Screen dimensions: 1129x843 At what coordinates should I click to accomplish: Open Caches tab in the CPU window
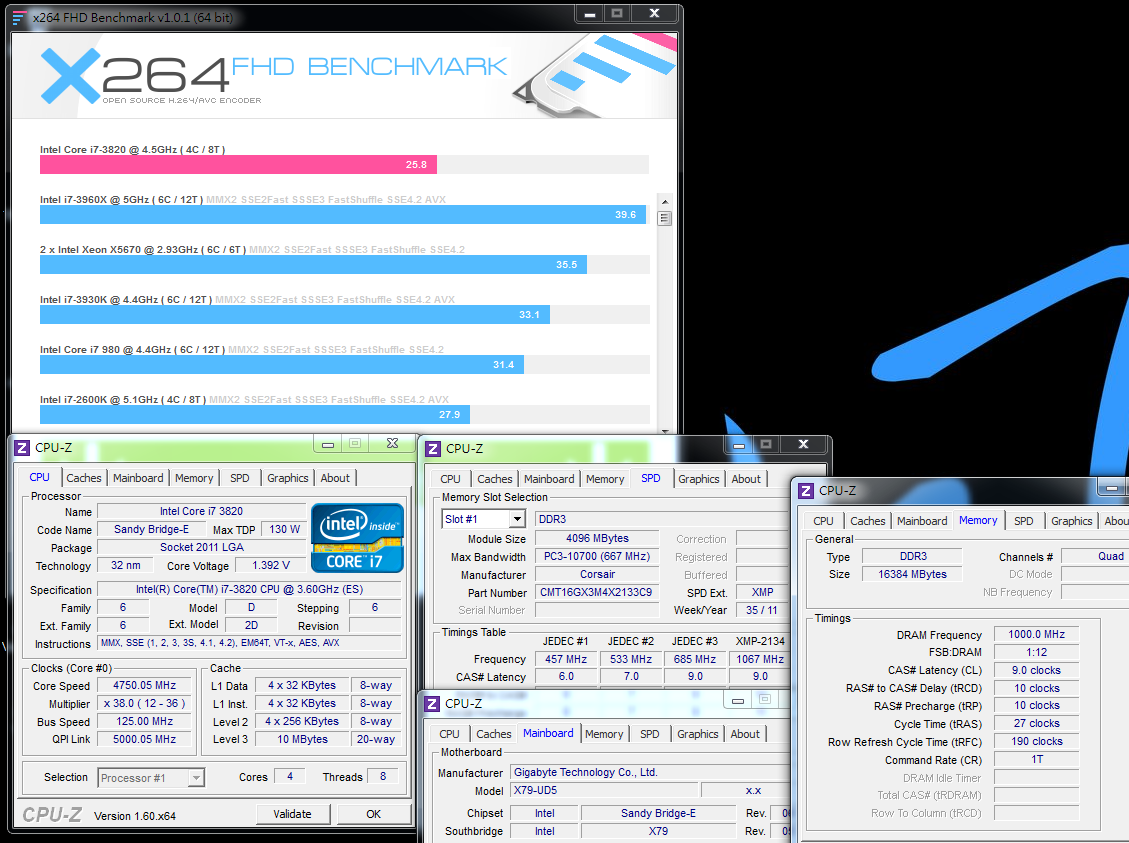tap(84, 478)
